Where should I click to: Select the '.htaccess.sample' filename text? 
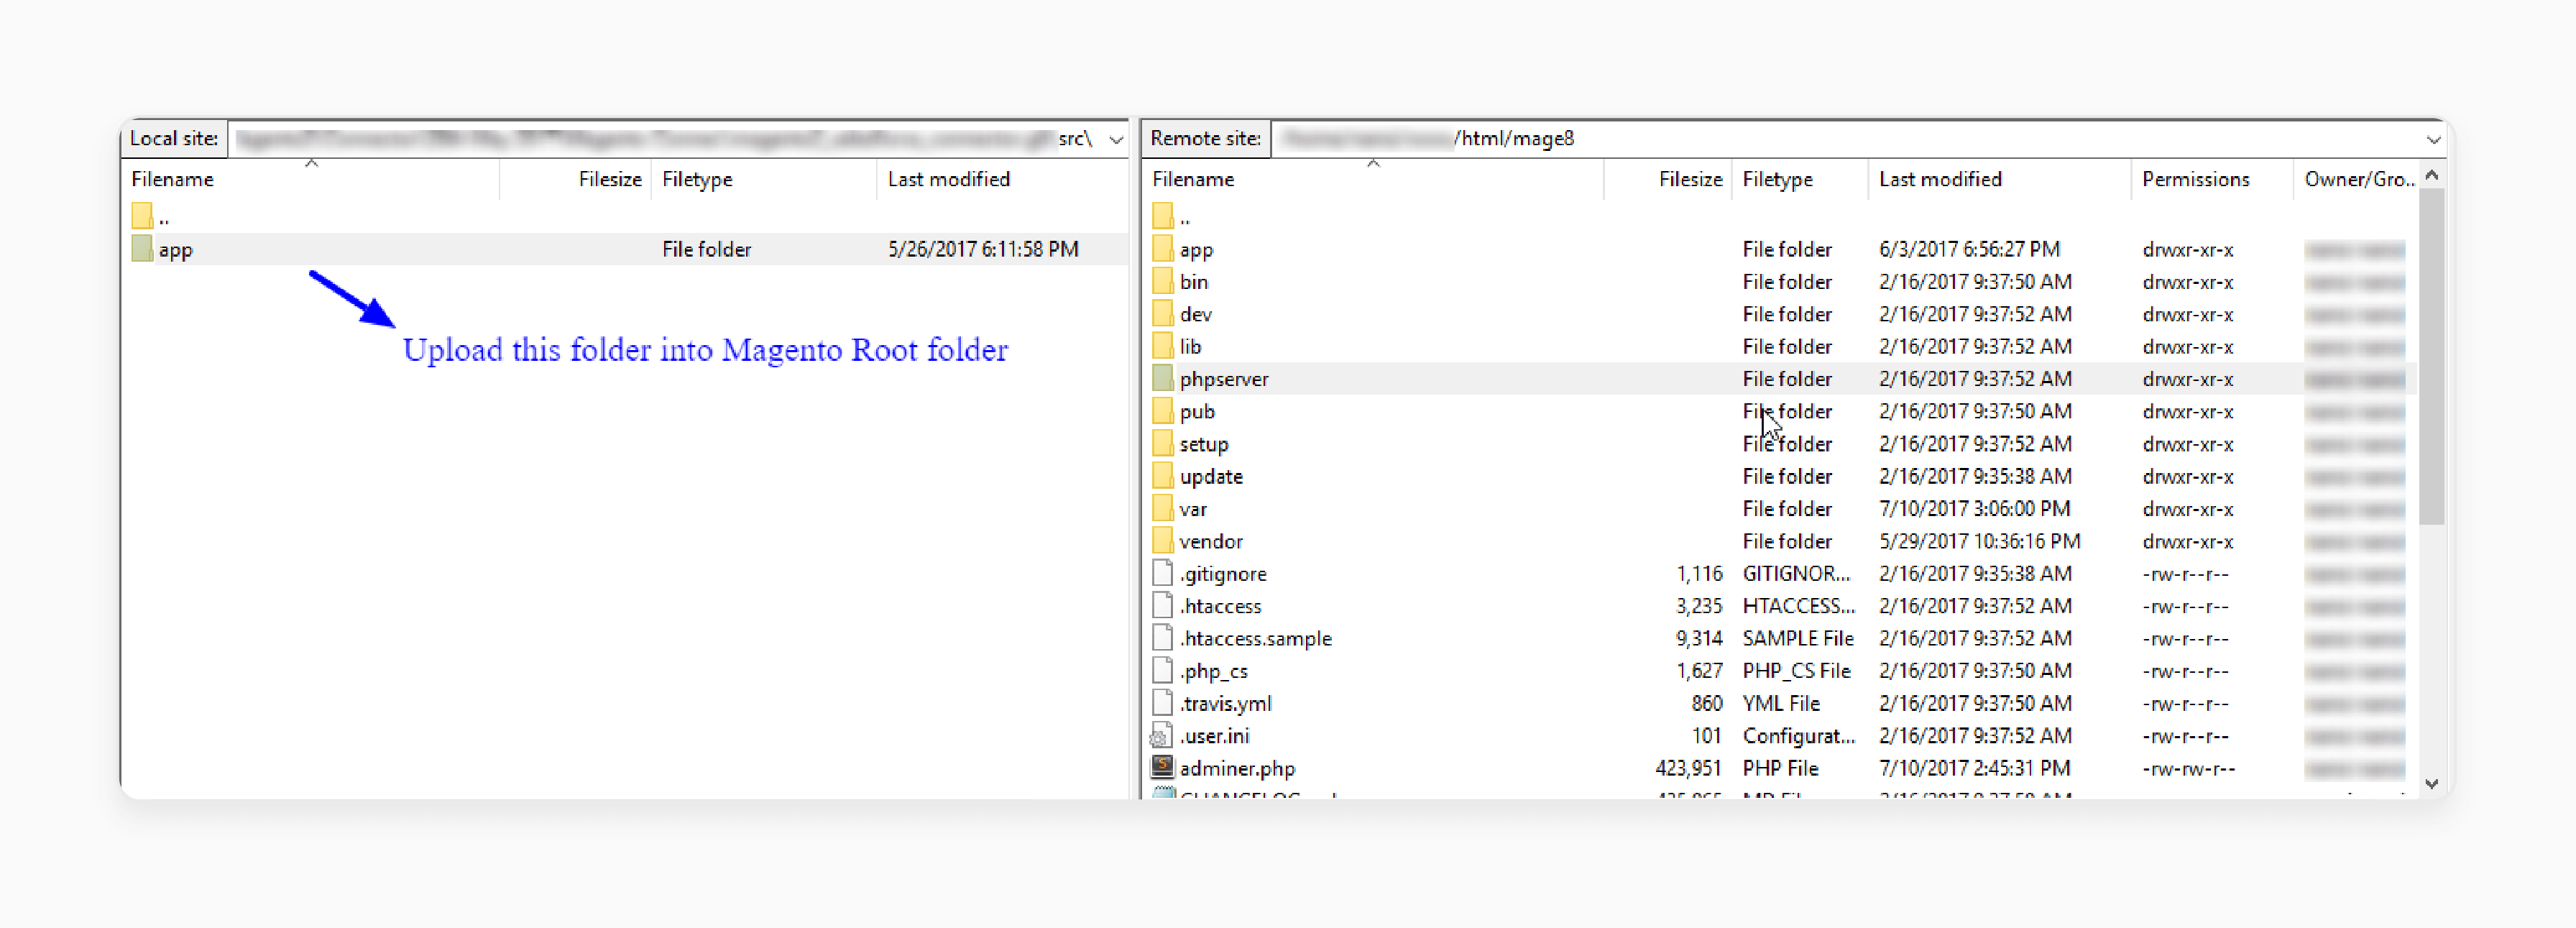pos(1255,638)
